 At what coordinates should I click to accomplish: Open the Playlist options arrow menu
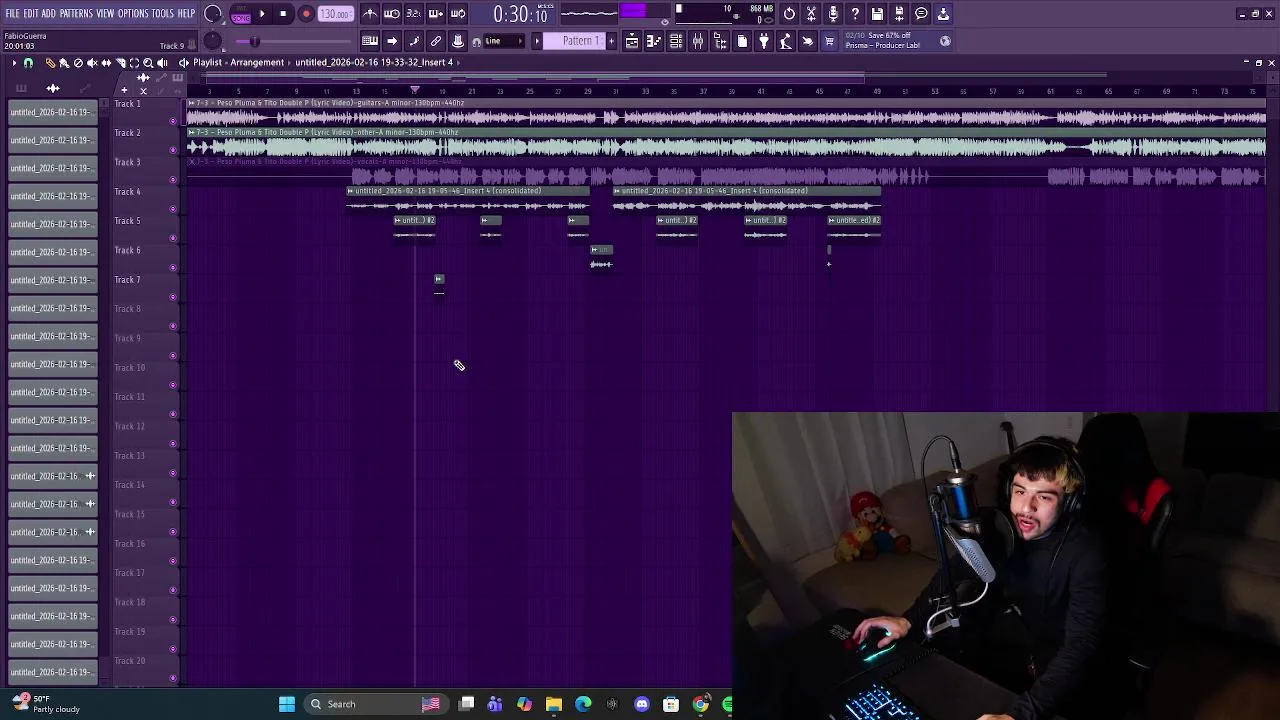[14, 62]
